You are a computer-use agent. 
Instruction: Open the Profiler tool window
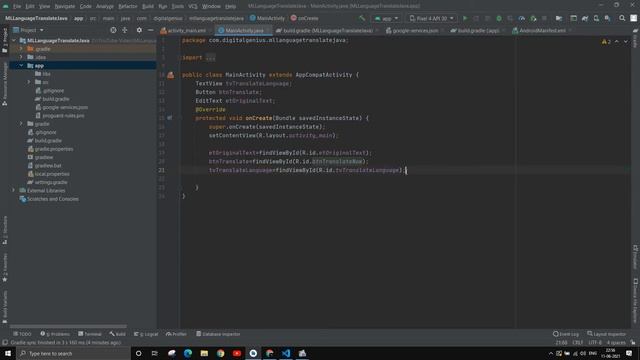[x=176, y=334]
